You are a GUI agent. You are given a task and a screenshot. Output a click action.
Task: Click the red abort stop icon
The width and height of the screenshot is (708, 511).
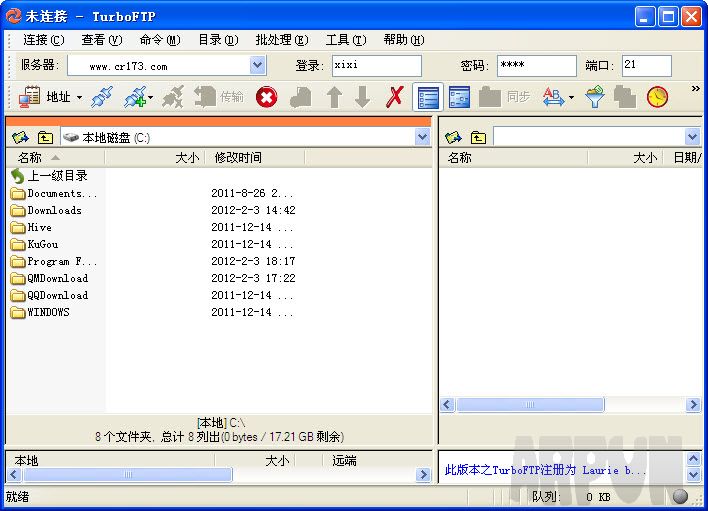pos(266,97)
